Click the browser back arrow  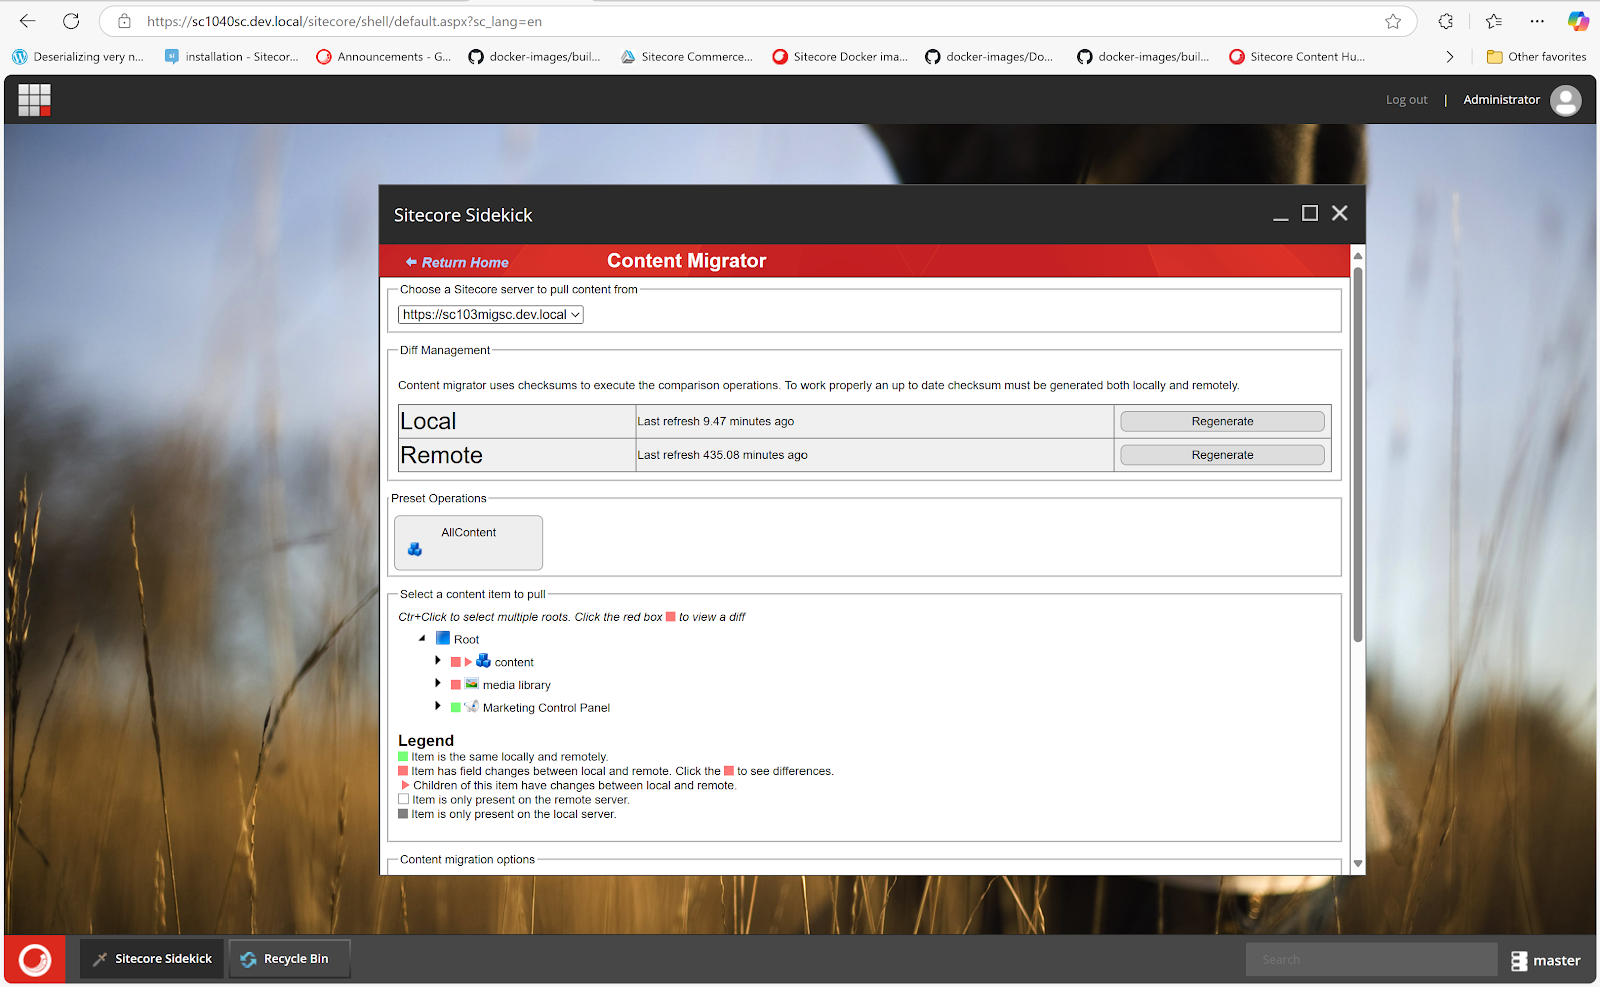27,21
